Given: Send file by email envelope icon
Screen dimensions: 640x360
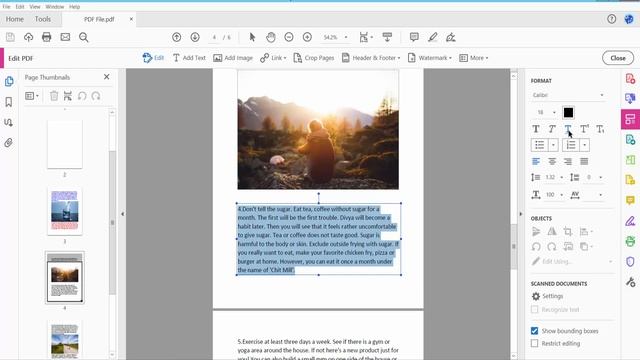Looking at the screenshot, I should point(65,37).
